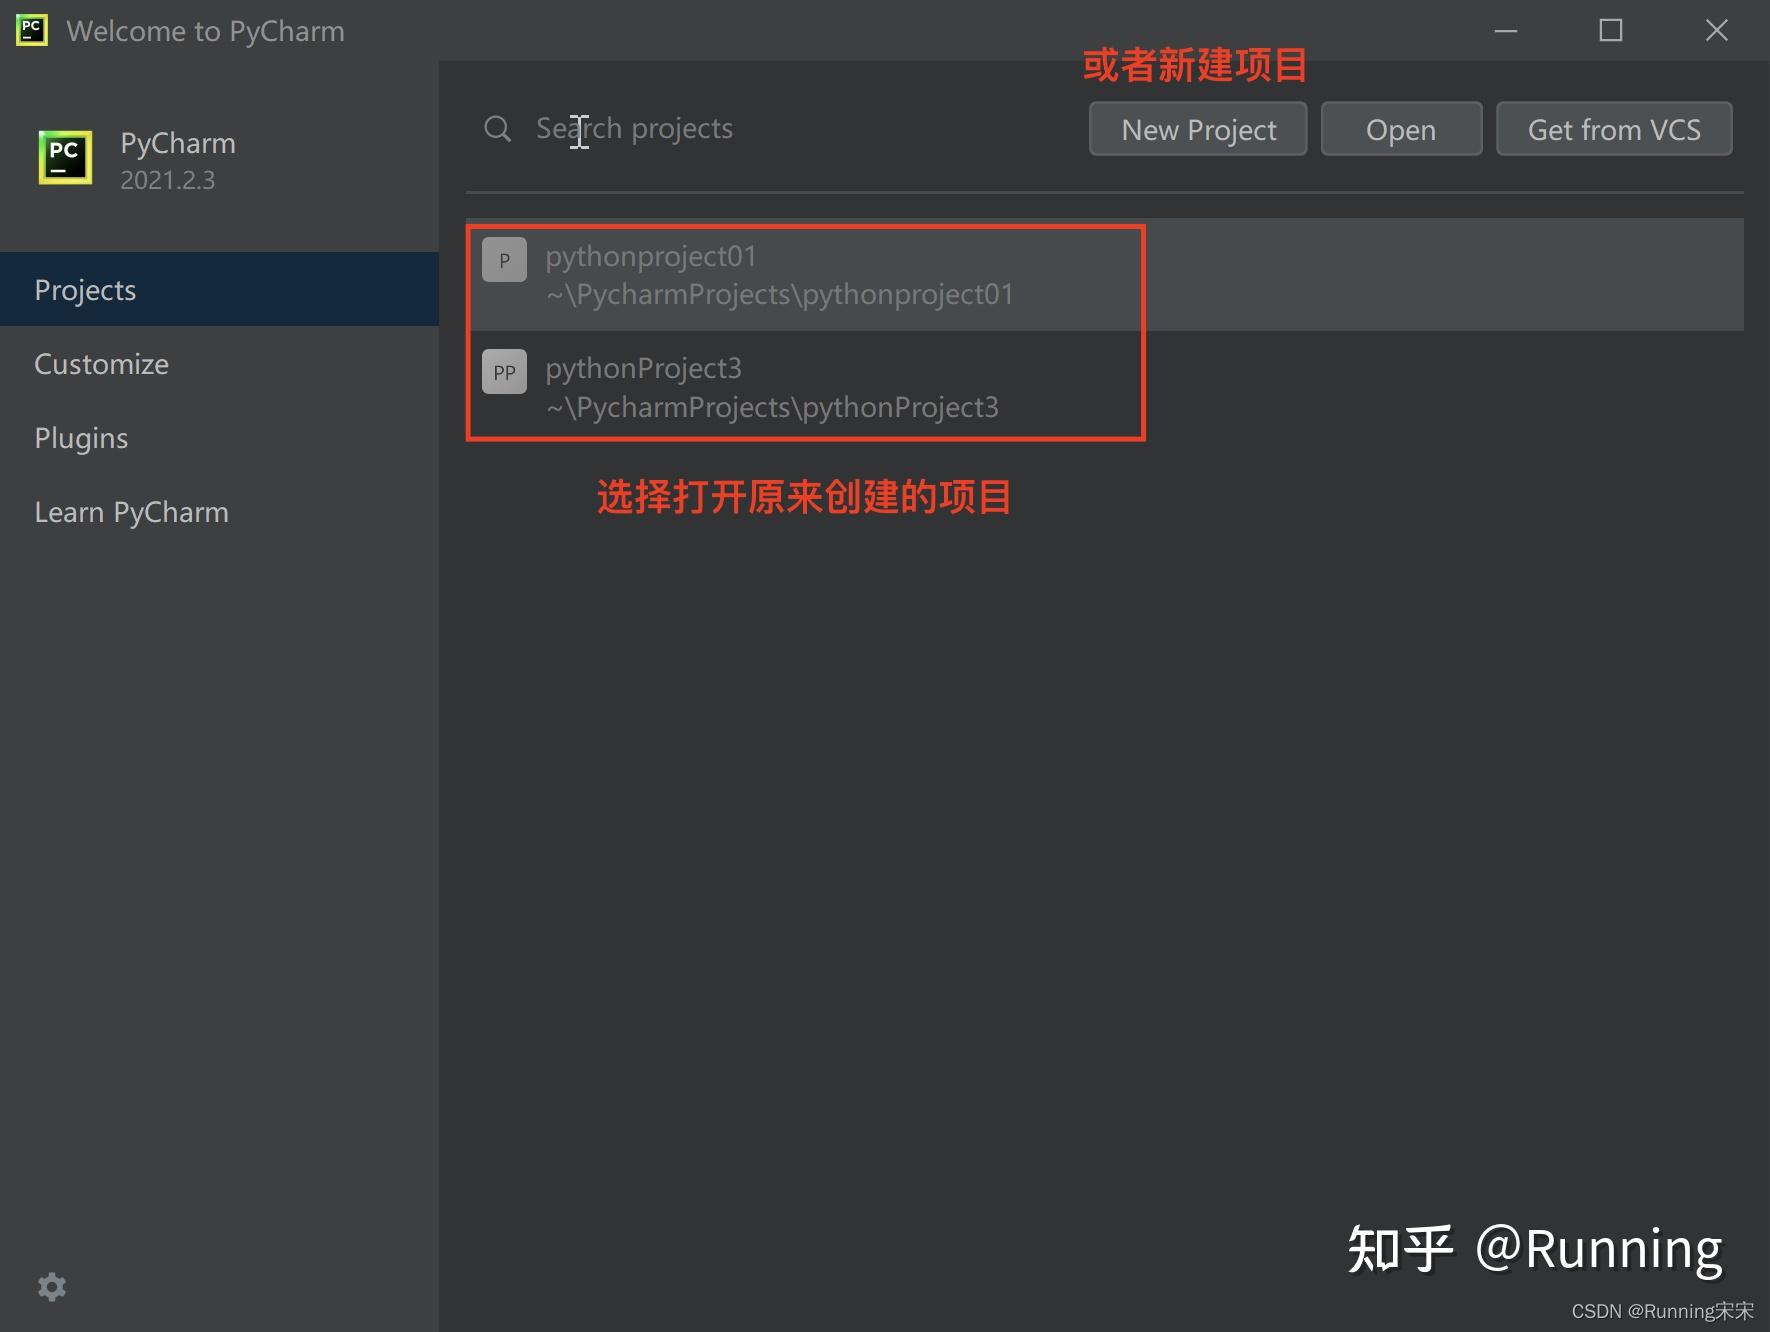Open recent project pythonproject01
Viewport: 1770px width, 1332px height.
coord(1105,275)
